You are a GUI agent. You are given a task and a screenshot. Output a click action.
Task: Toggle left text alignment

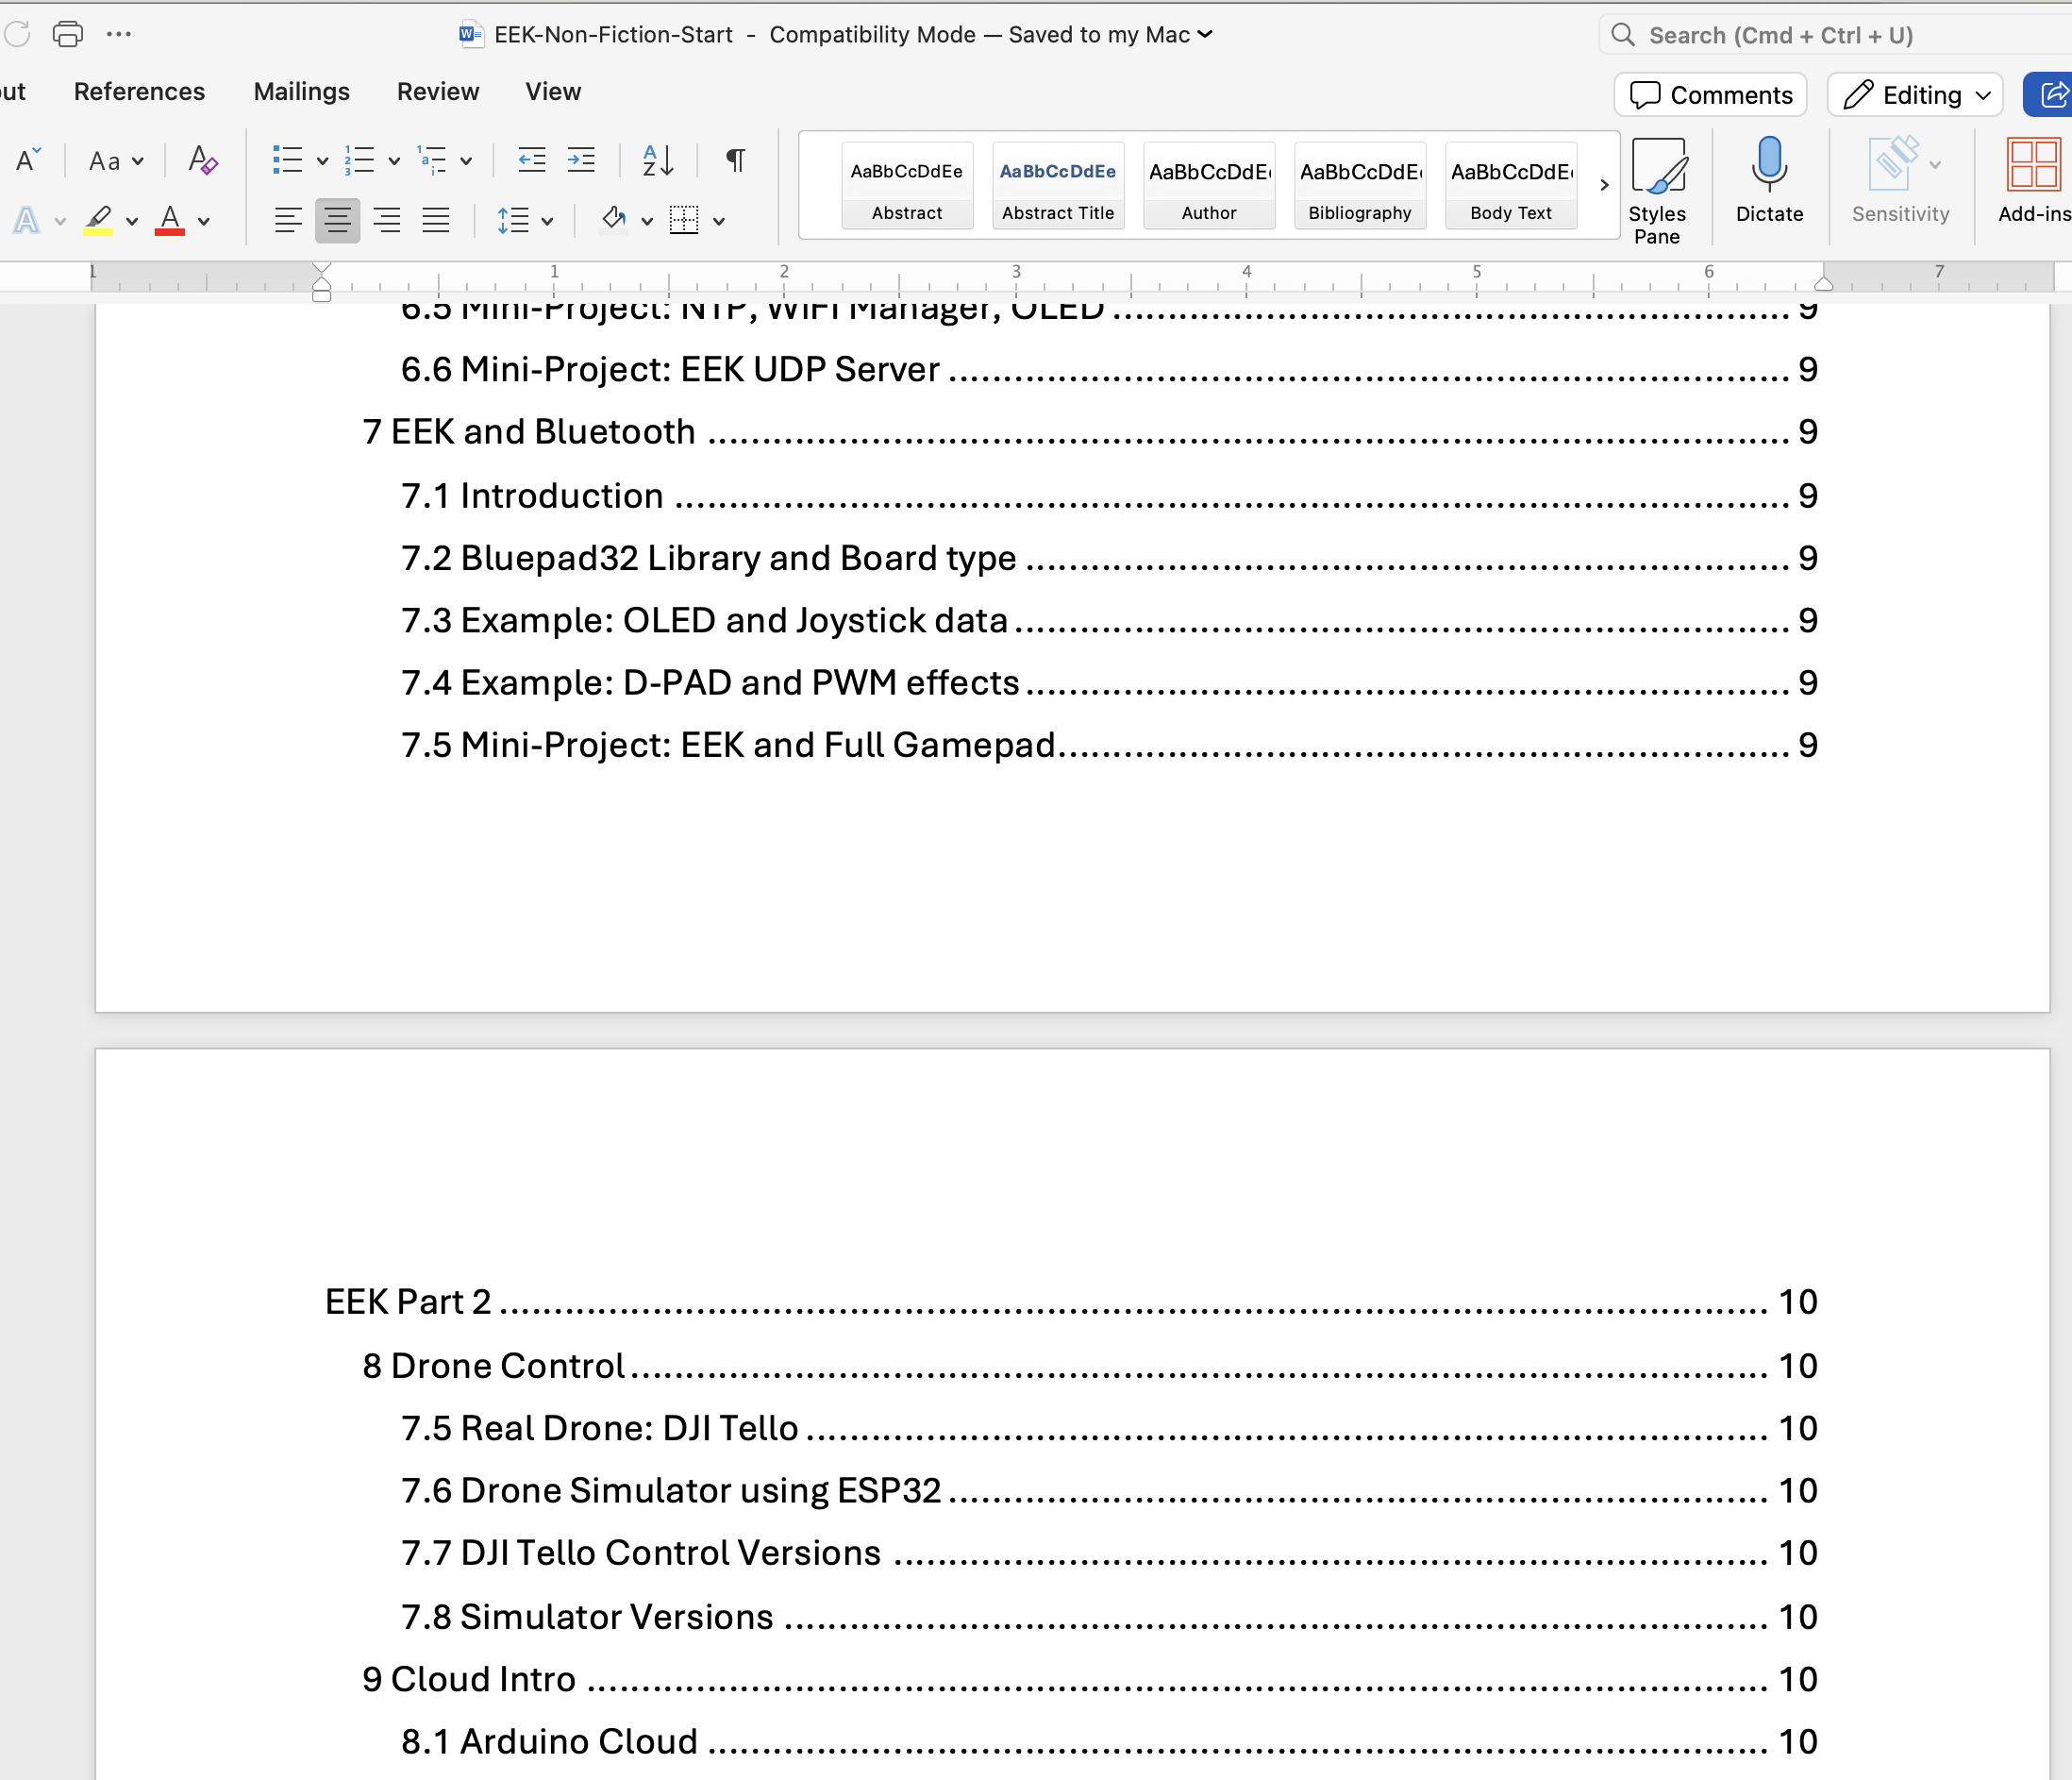[x=288, y=220]
